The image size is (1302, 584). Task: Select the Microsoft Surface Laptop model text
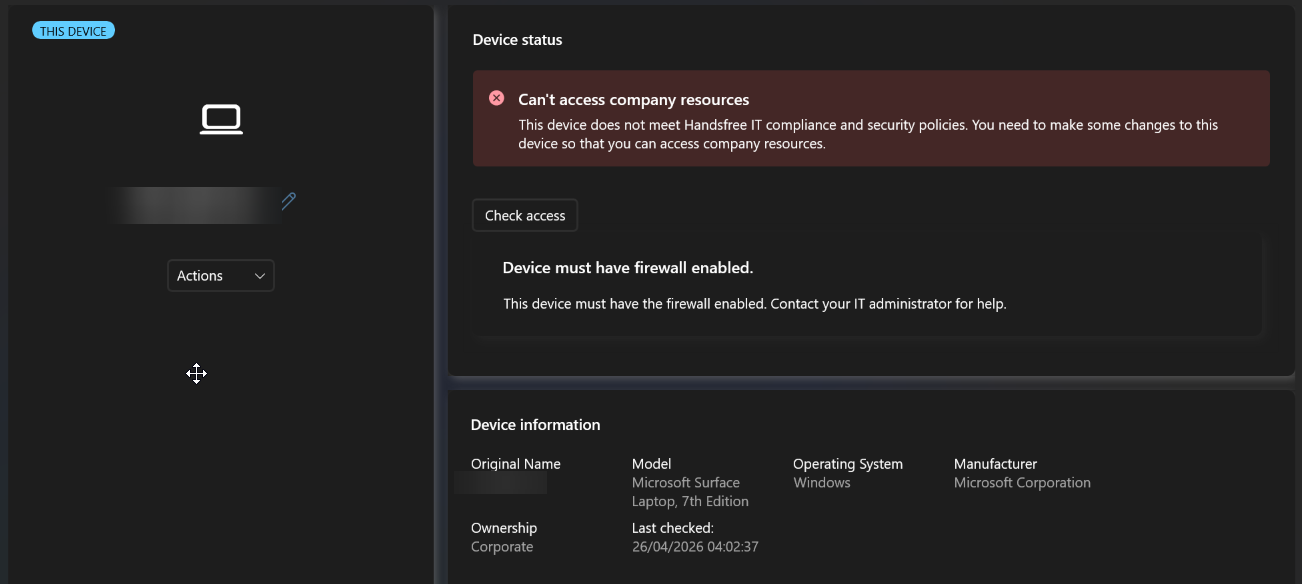click(x=690, y=492)
